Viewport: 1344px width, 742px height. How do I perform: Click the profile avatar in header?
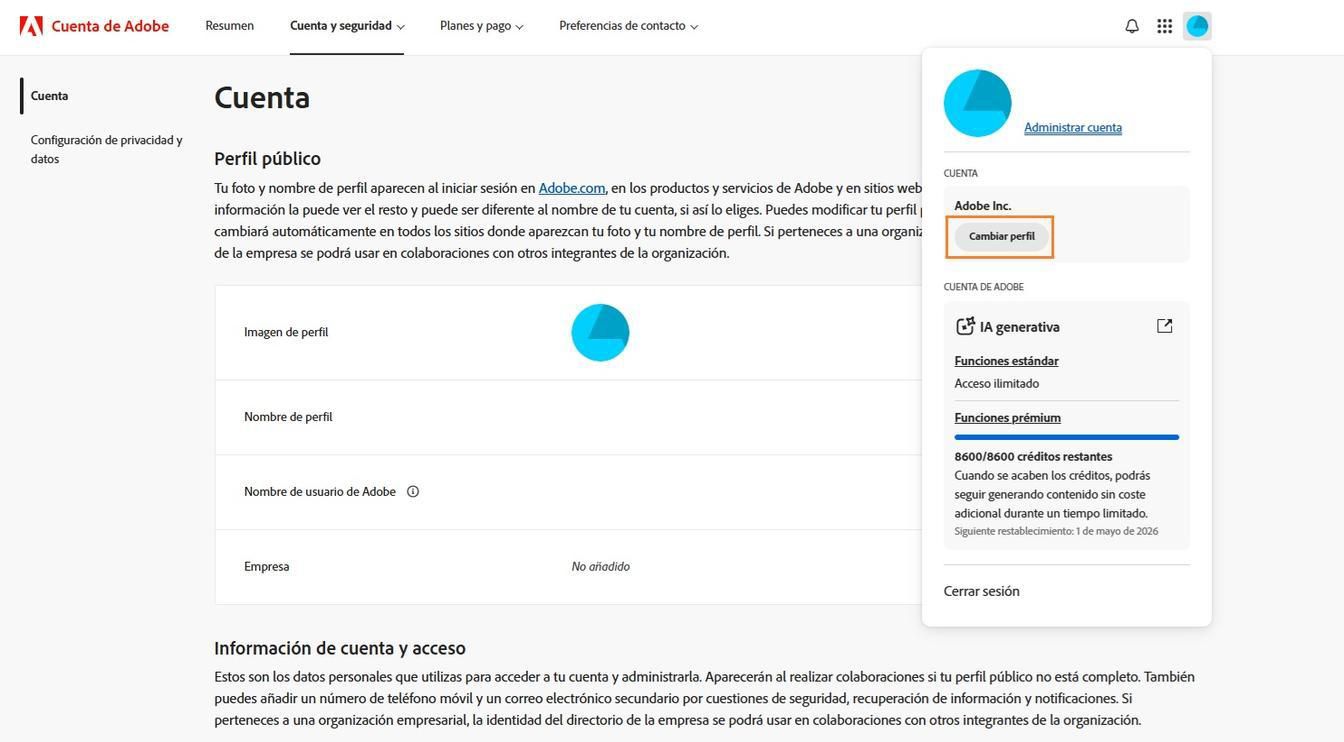pos(1197,26)
